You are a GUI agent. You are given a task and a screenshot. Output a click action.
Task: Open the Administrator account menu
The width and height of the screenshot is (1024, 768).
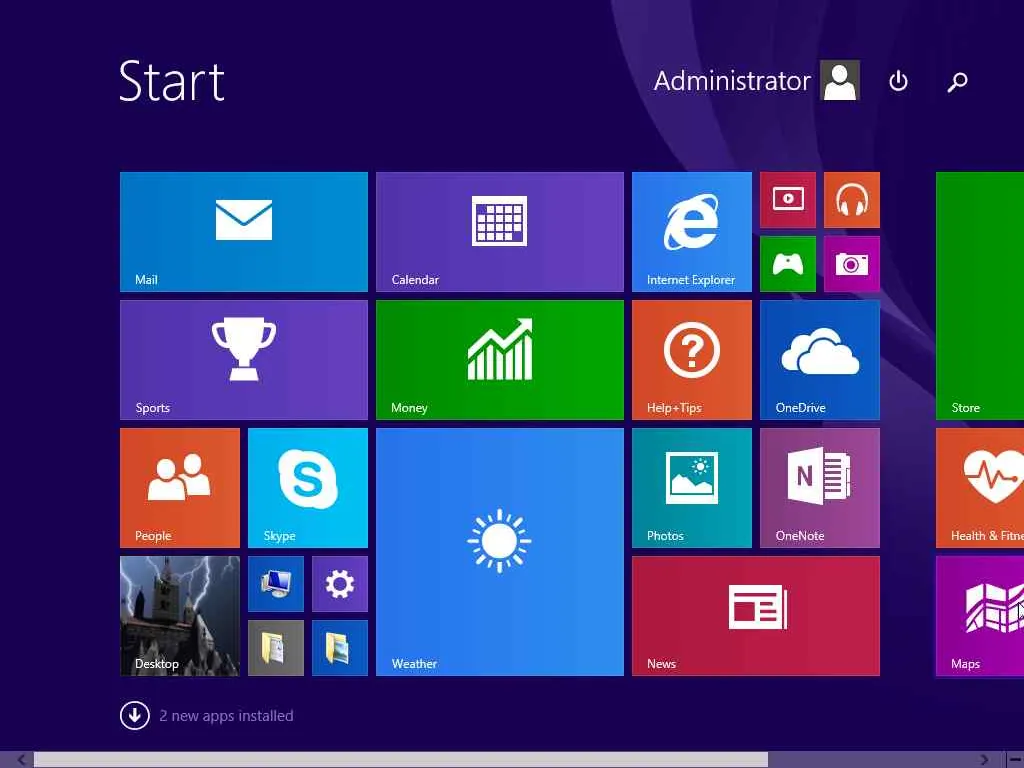[756, 80]
